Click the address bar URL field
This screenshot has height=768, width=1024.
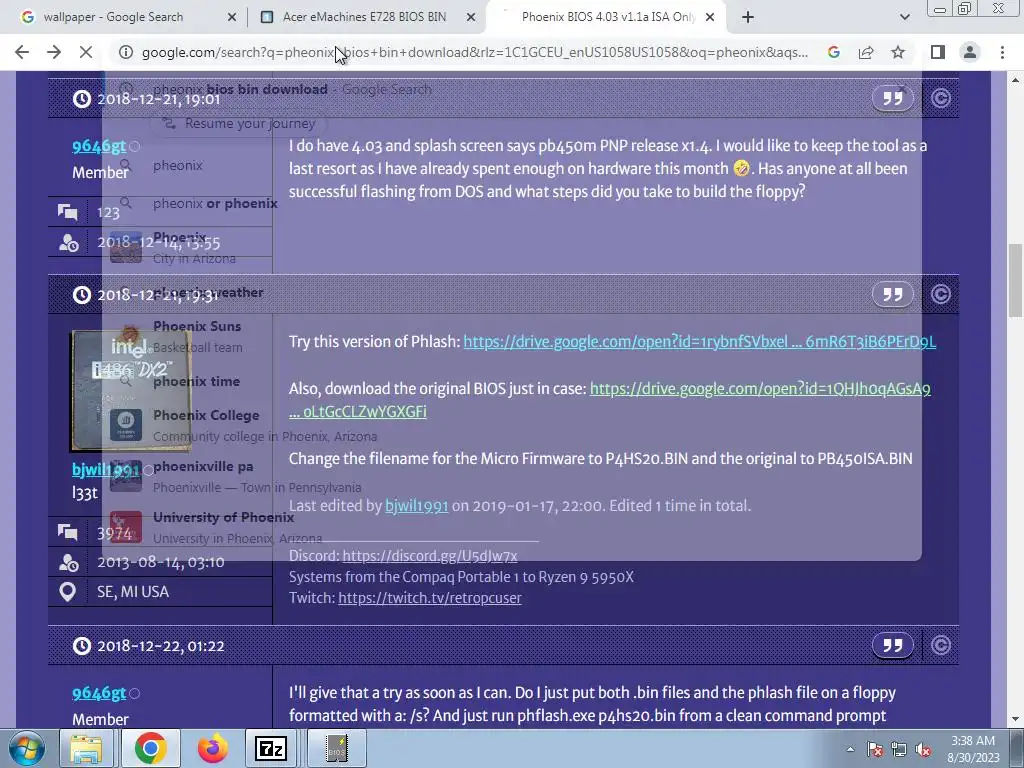475,52
